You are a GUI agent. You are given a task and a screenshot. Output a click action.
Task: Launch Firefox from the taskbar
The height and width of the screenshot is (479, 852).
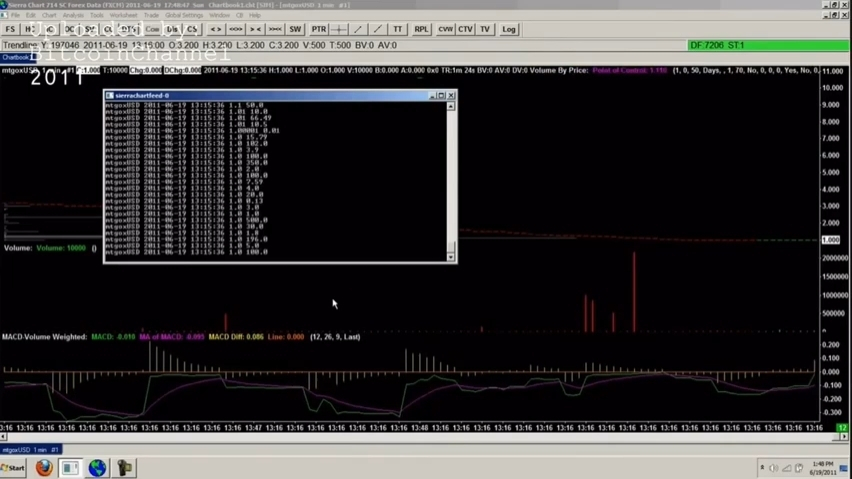pos(44,468)
